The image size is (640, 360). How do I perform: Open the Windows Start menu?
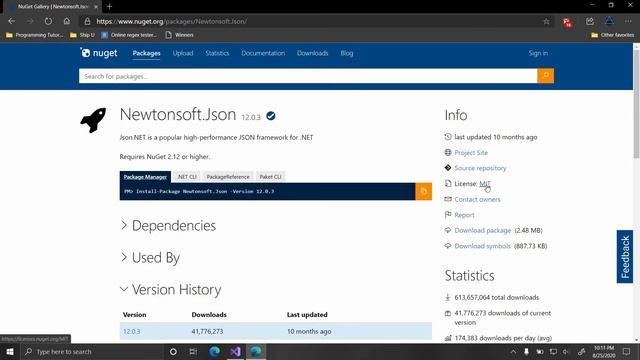point(10,351)
